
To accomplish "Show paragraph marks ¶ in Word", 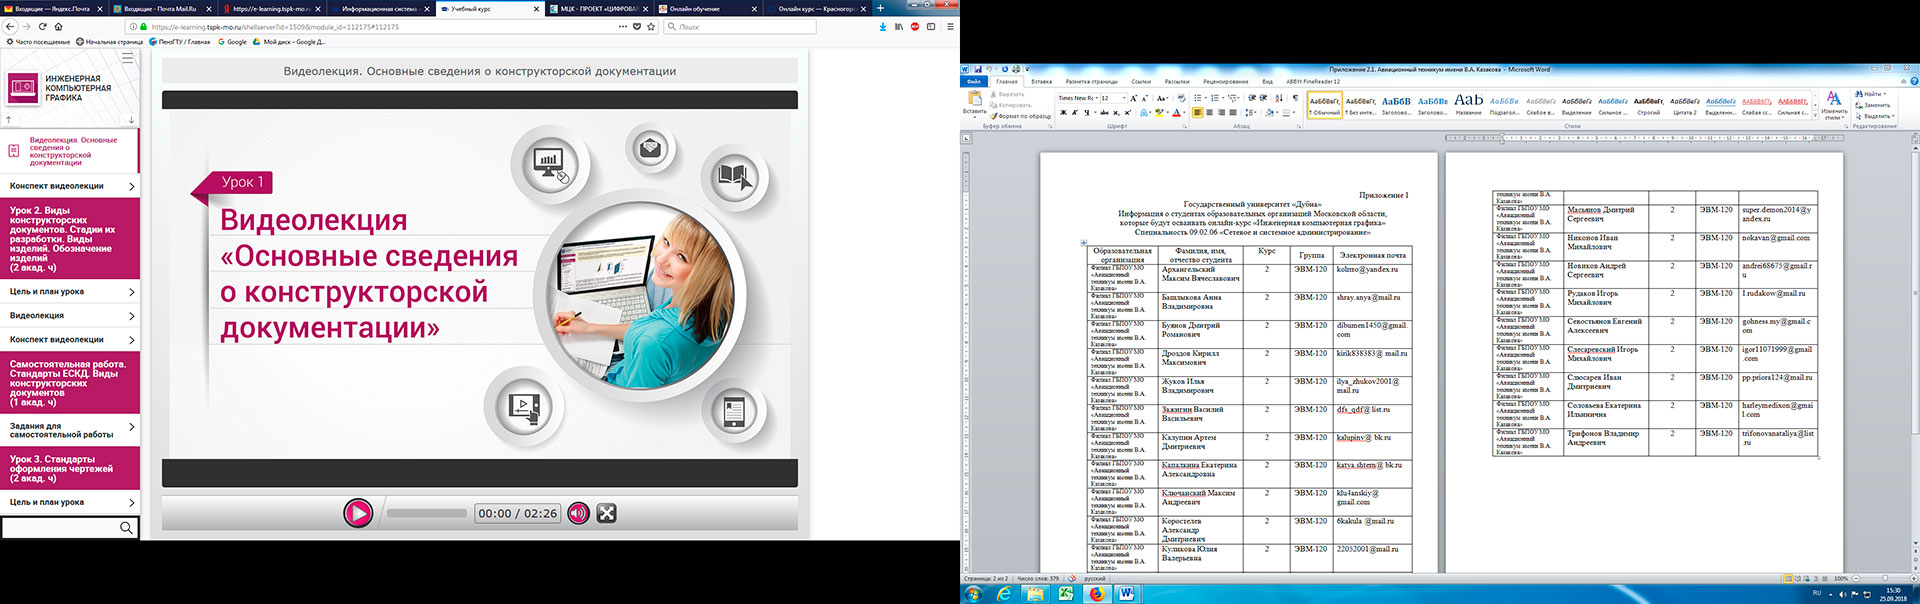I will pyautogui.click(x=1295, y=98).
